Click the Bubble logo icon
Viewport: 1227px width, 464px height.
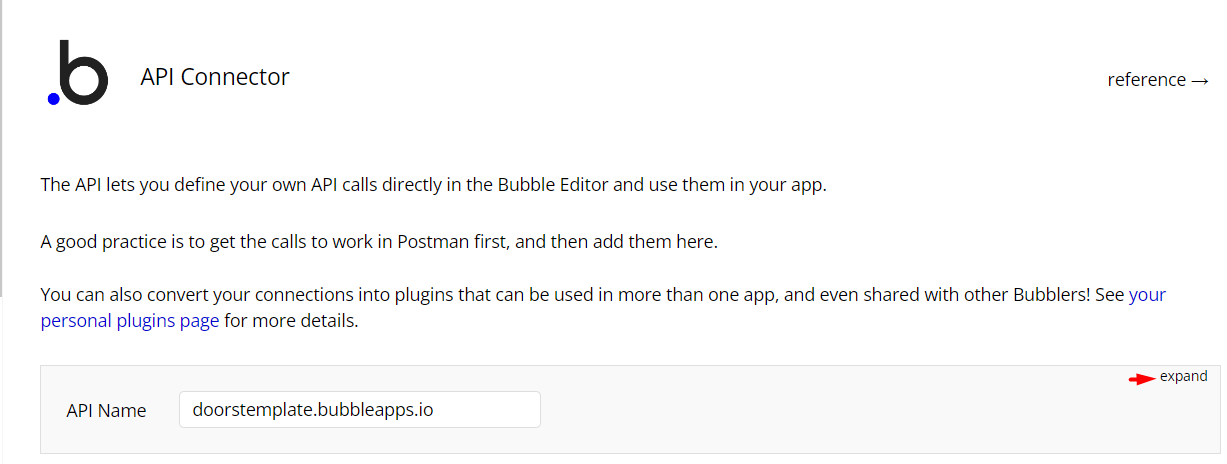pos(78,73)
